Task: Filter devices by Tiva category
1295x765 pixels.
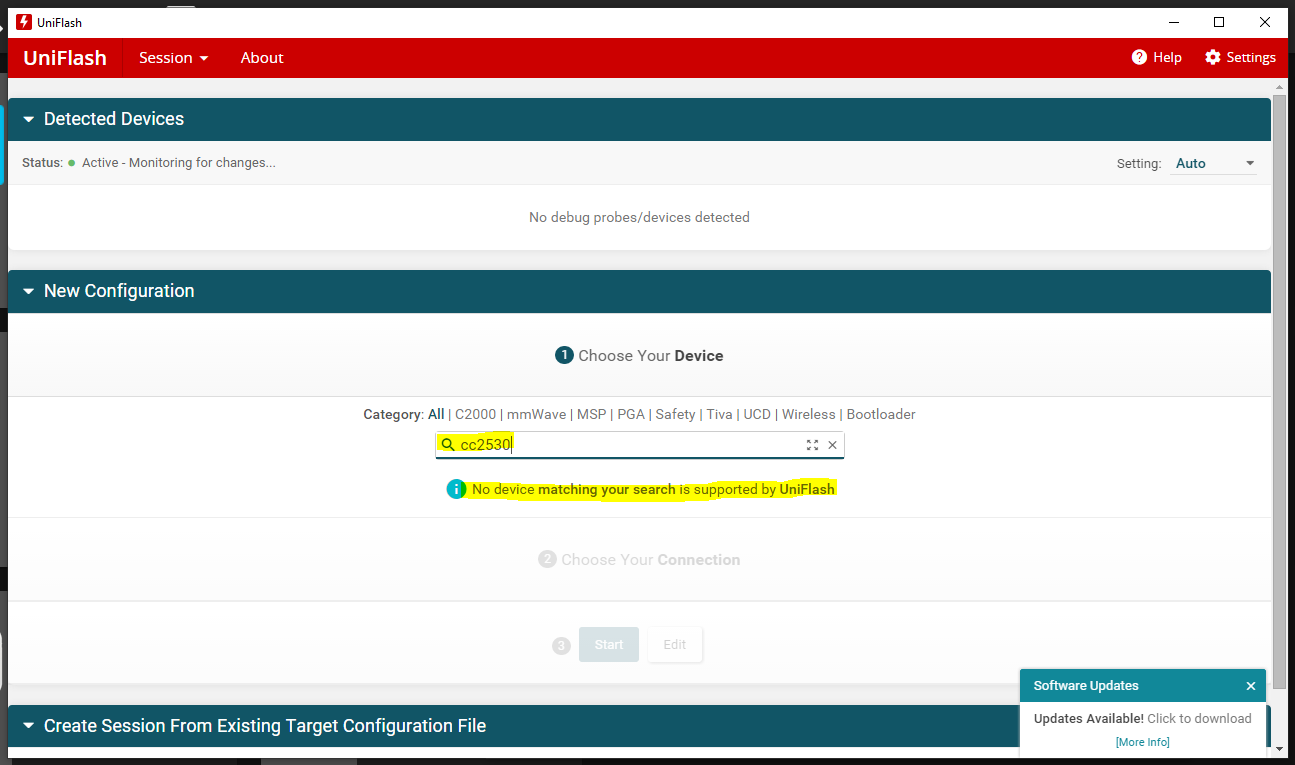Action: (720, 414)
